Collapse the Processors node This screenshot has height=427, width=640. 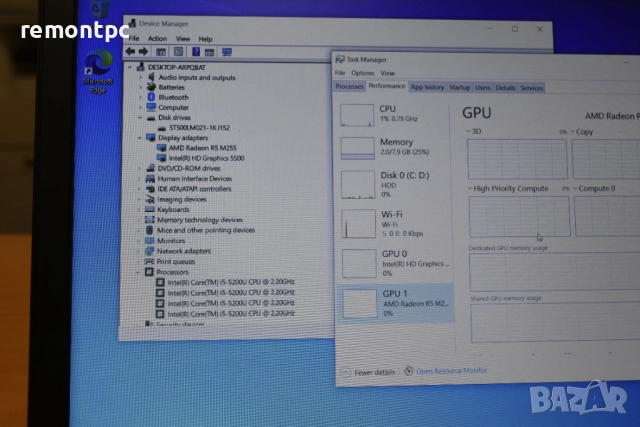138,272
